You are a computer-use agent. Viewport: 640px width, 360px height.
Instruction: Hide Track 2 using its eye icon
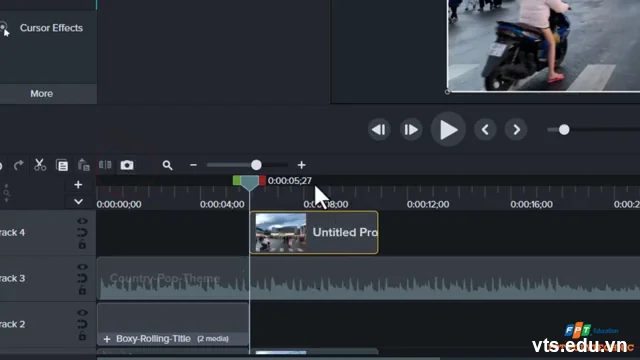(x=82, y=313)
